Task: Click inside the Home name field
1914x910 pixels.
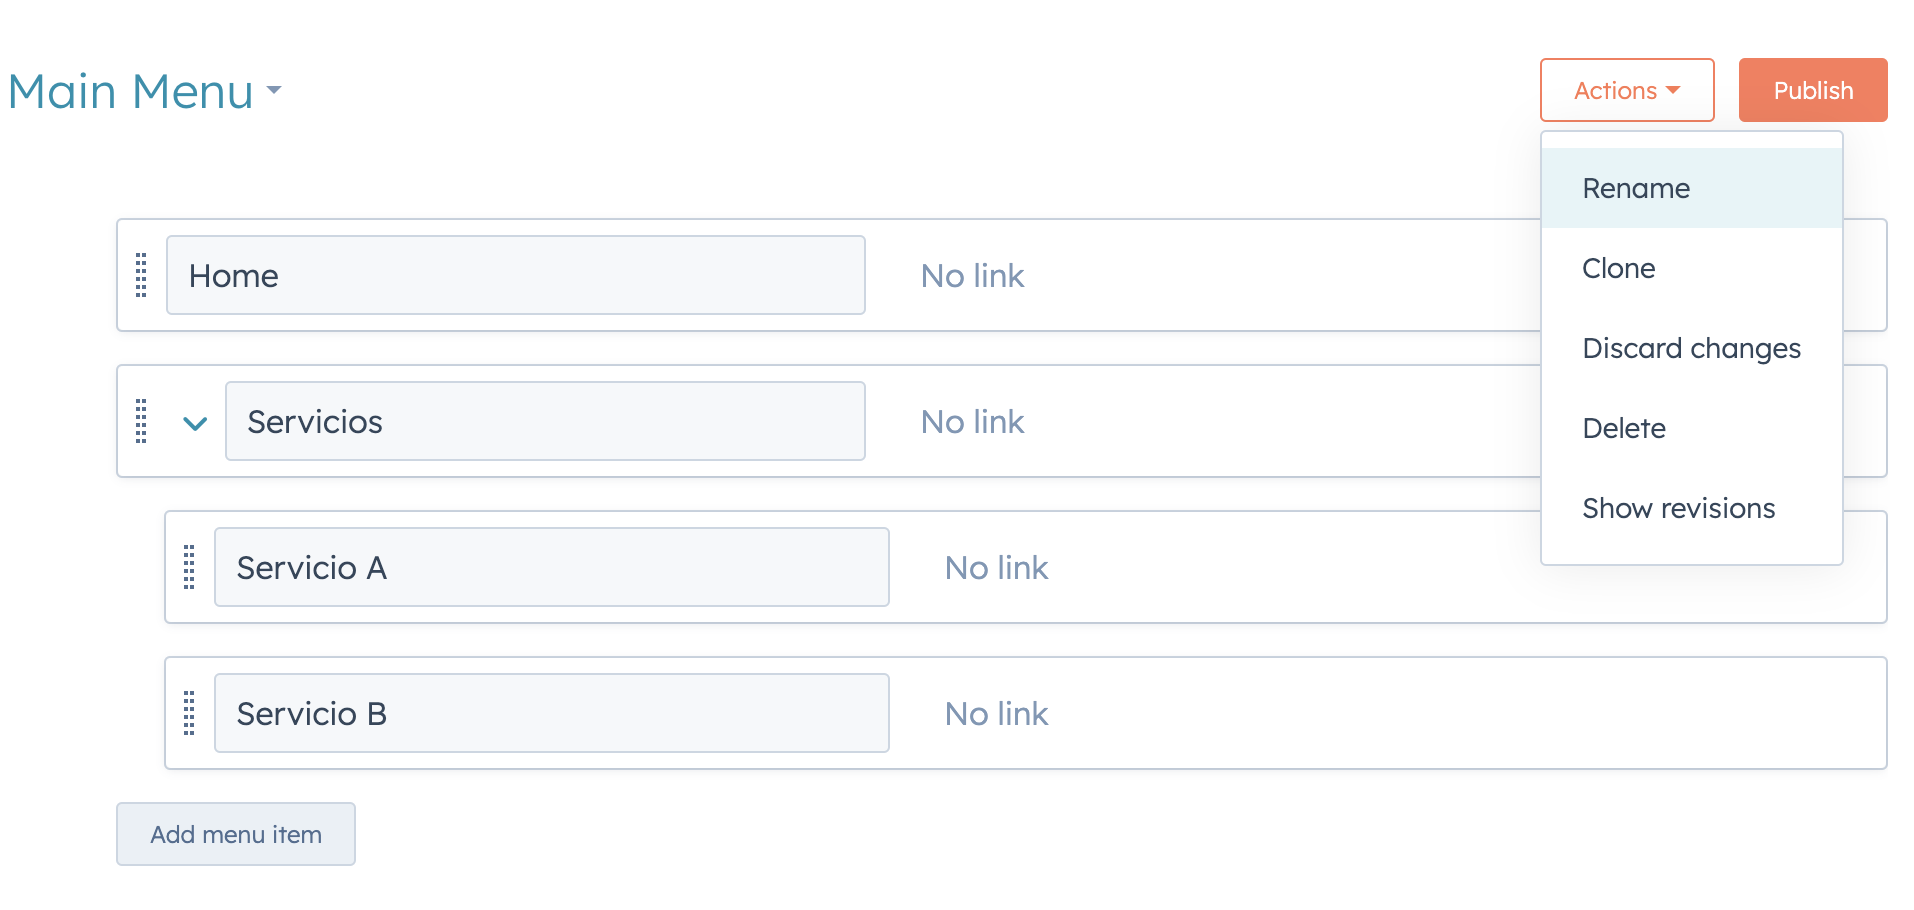Action: tap(515, 275)
